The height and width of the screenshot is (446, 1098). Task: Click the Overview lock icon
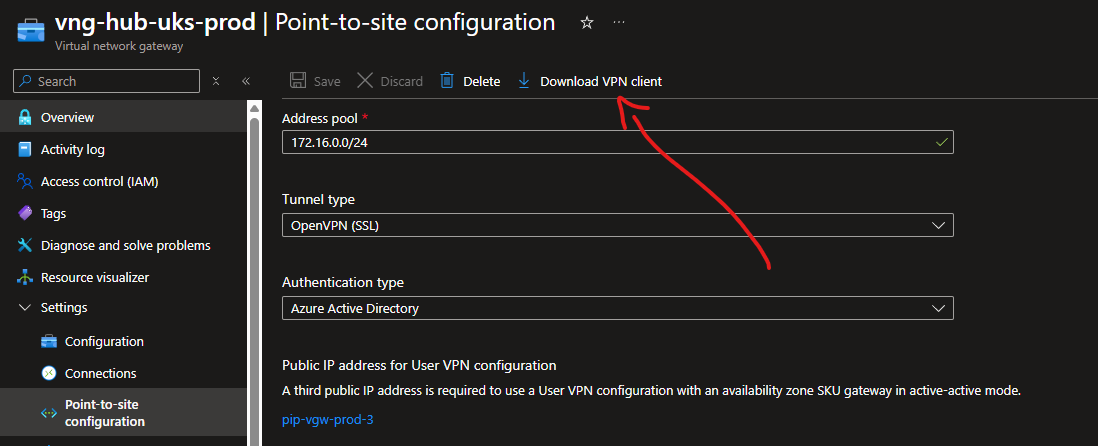25,118
